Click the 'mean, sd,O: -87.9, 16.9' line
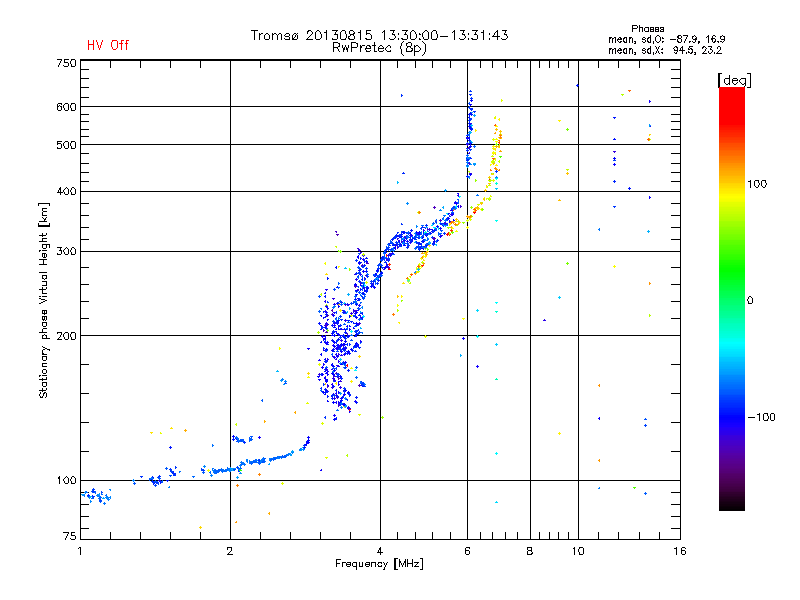The image size is (800, 600). click(666, 39)
